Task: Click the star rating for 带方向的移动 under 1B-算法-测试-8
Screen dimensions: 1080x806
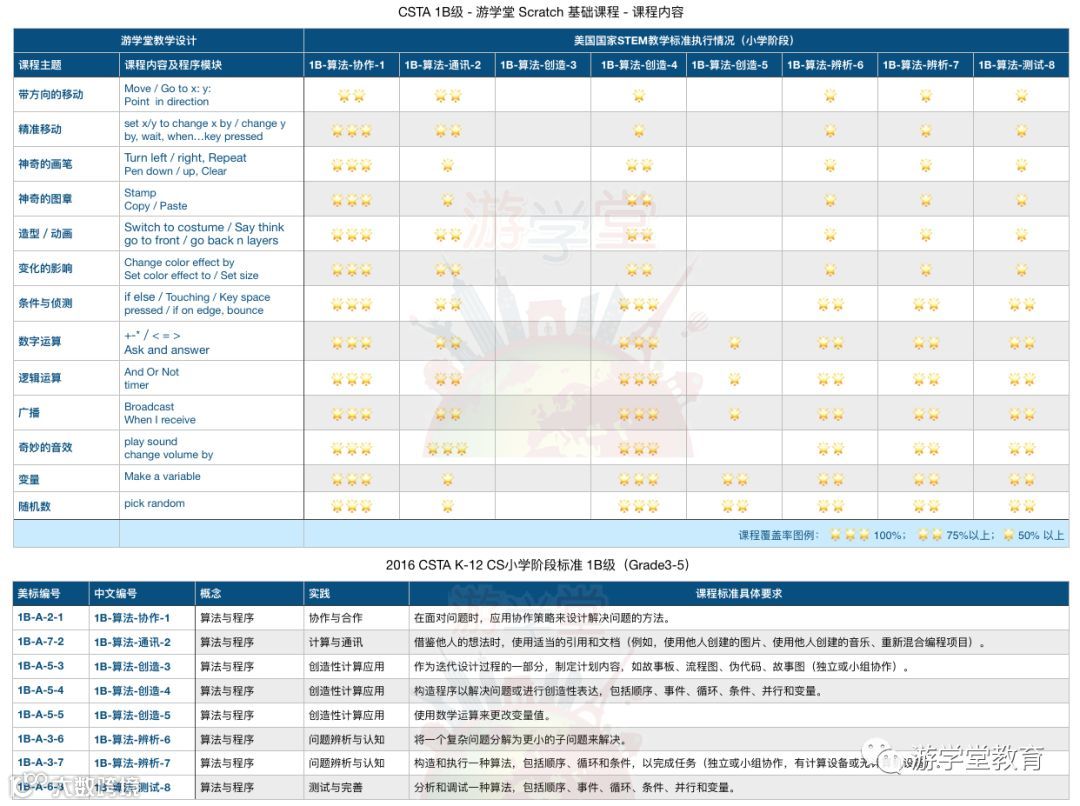Action: (1021, 96)
